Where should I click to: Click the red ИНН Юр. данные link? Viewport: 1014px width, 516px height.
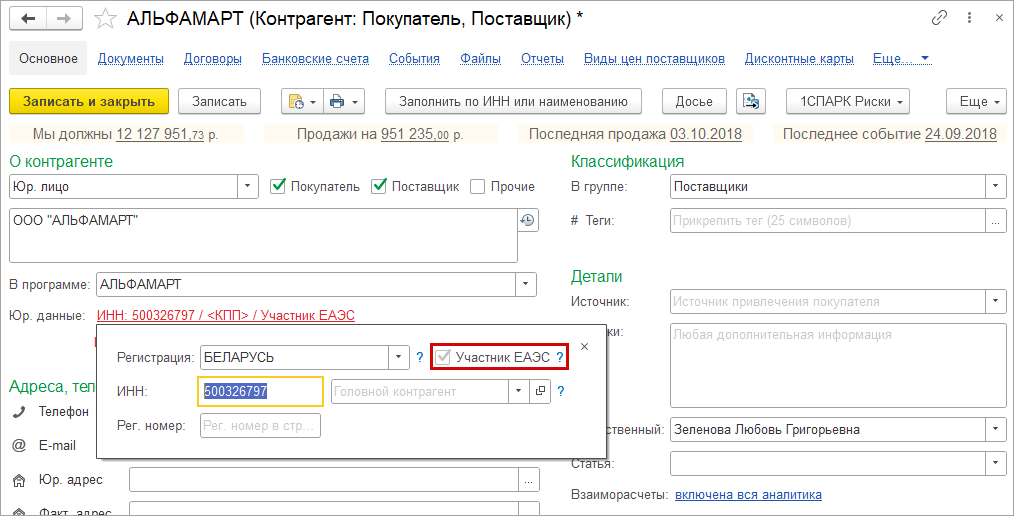pyautogui.click(x=226, y=316)
